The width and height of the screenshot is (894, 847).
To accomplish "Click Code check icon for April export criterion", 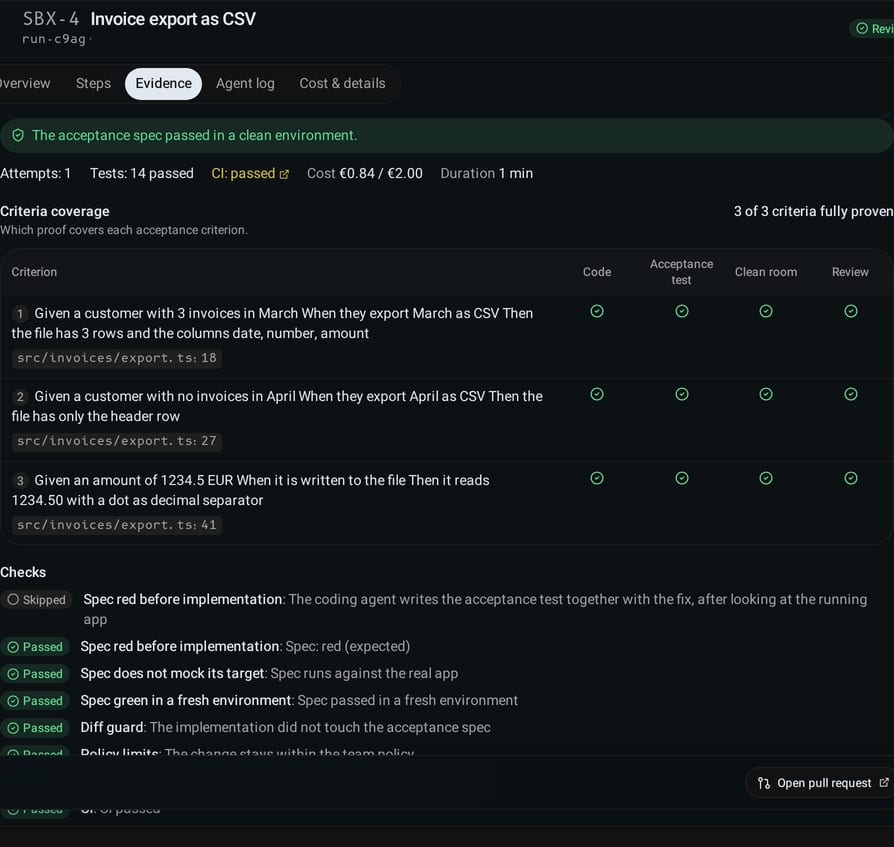I will pyautogui.click(x=597, y=394).
